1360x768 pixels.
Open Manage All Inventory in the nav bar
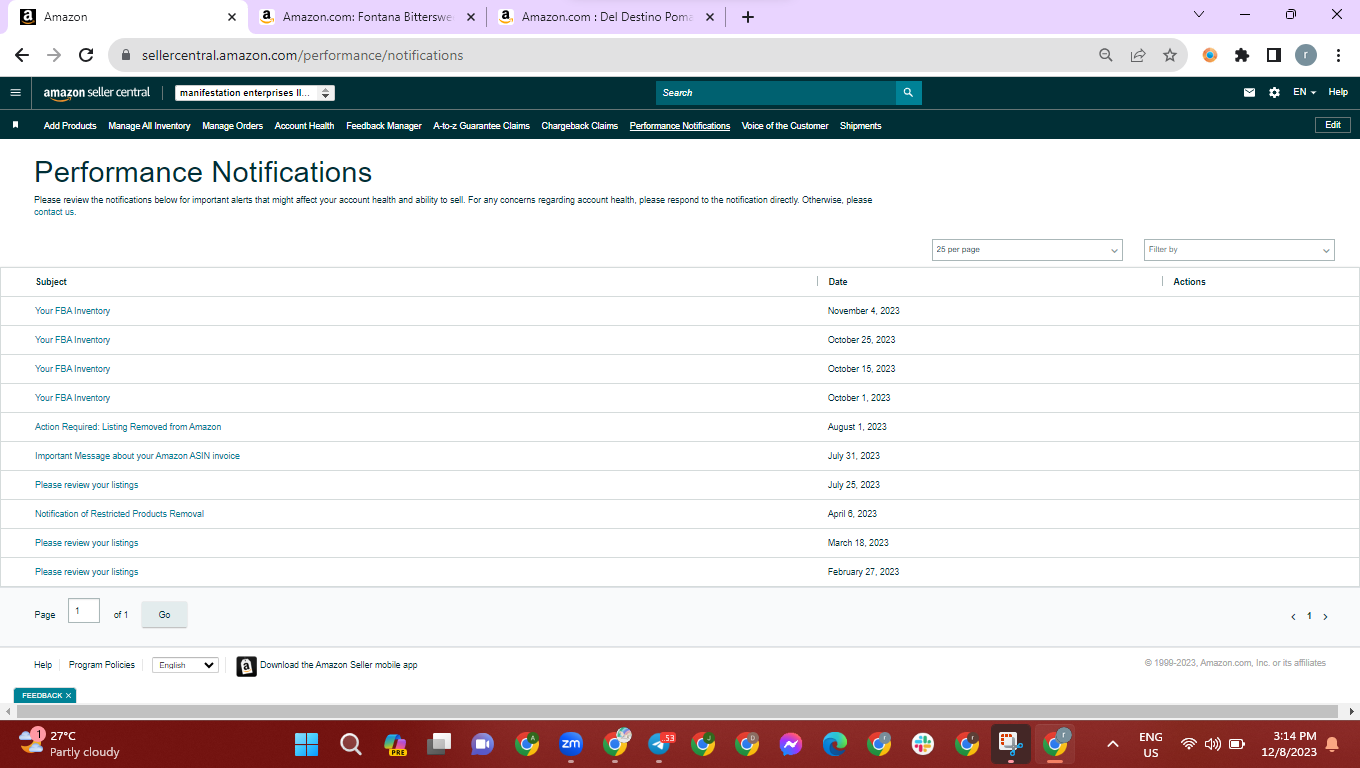[x=149, y=126]
